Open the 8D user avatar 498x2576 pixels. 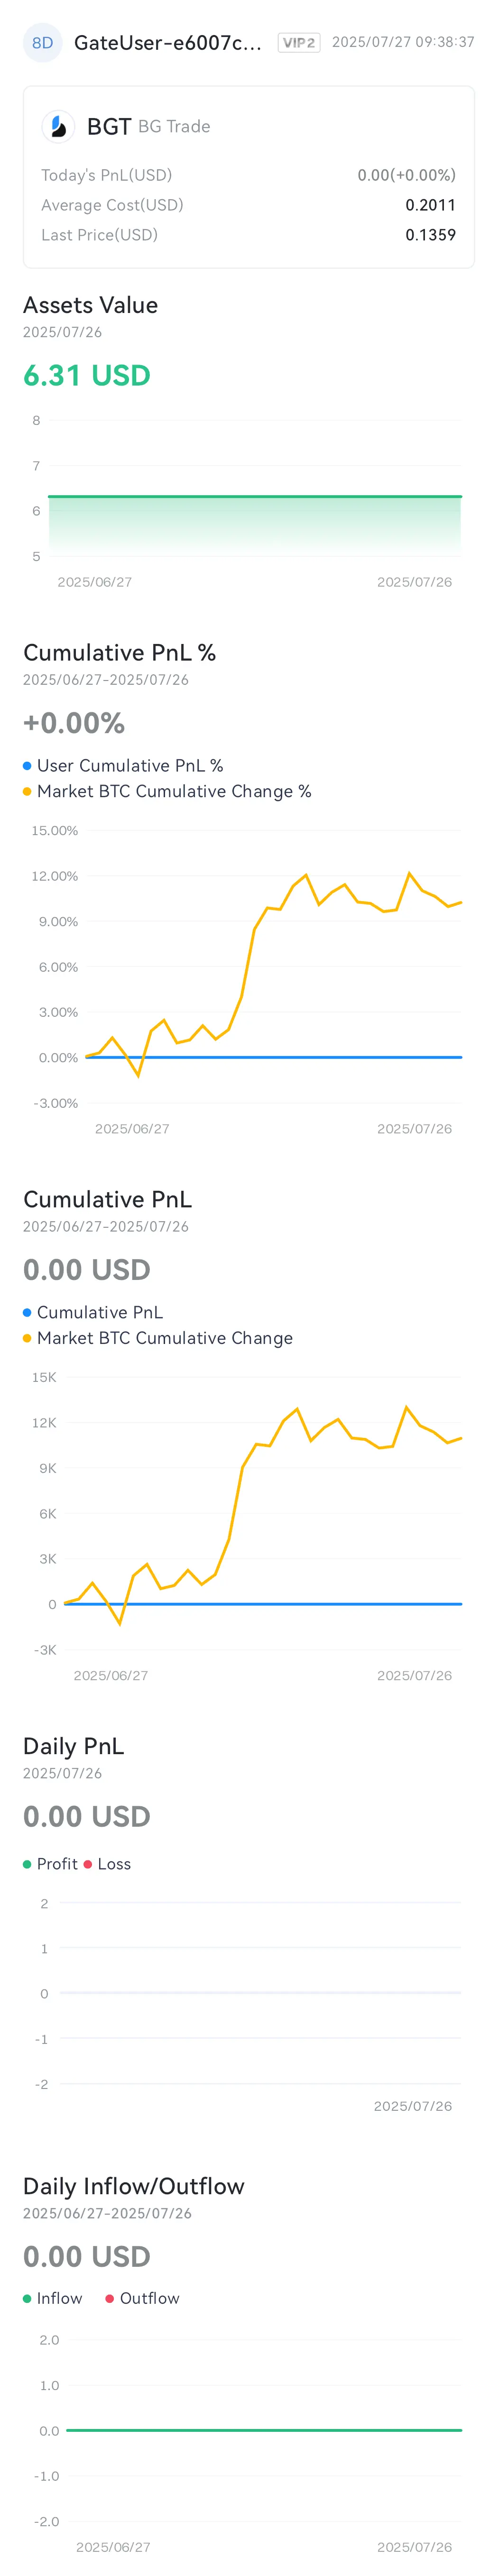(42, 43)
